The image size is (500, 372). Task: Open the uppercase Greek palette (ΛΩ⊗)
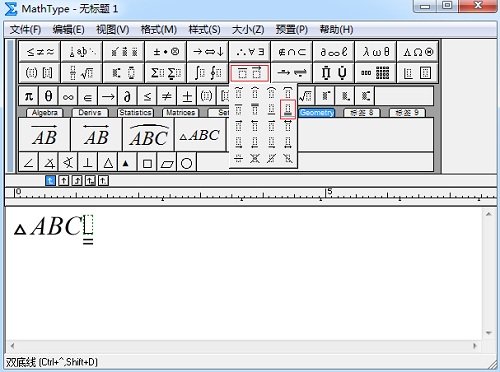pyautogui.click(x=418, y=52)
